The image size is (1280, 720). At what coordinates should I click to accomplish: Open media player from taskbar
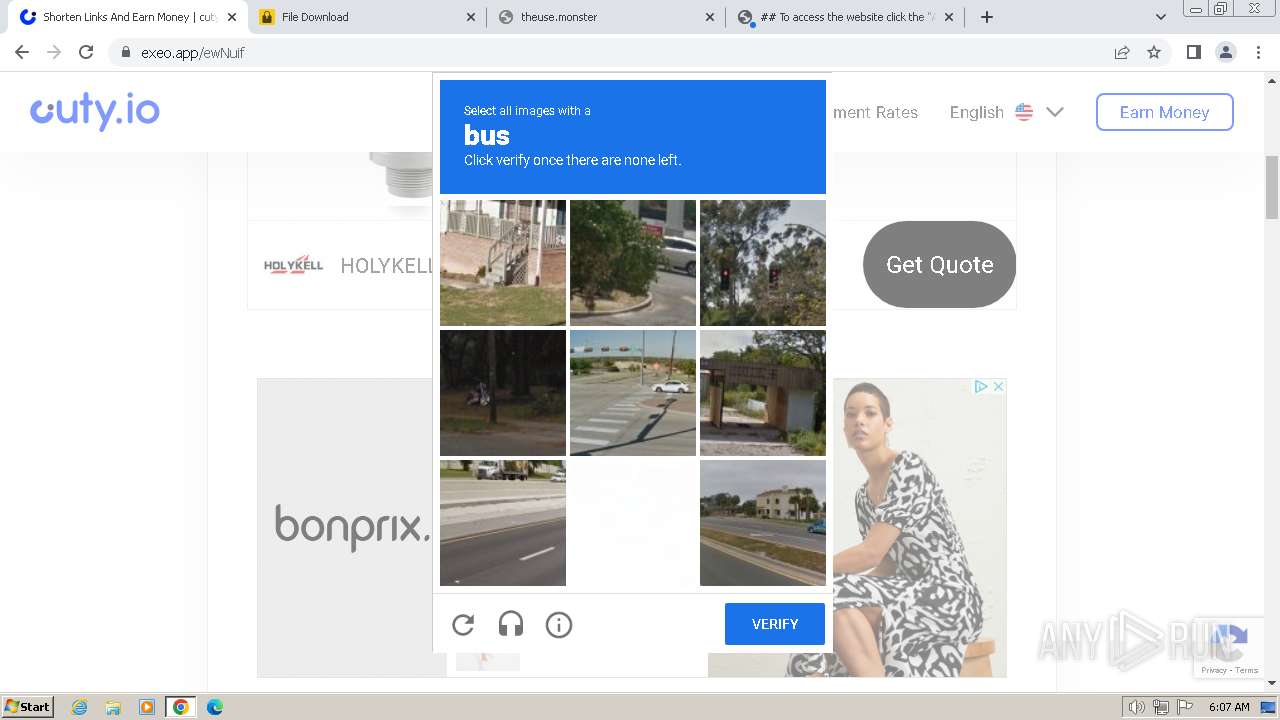[x=147, y=707]
